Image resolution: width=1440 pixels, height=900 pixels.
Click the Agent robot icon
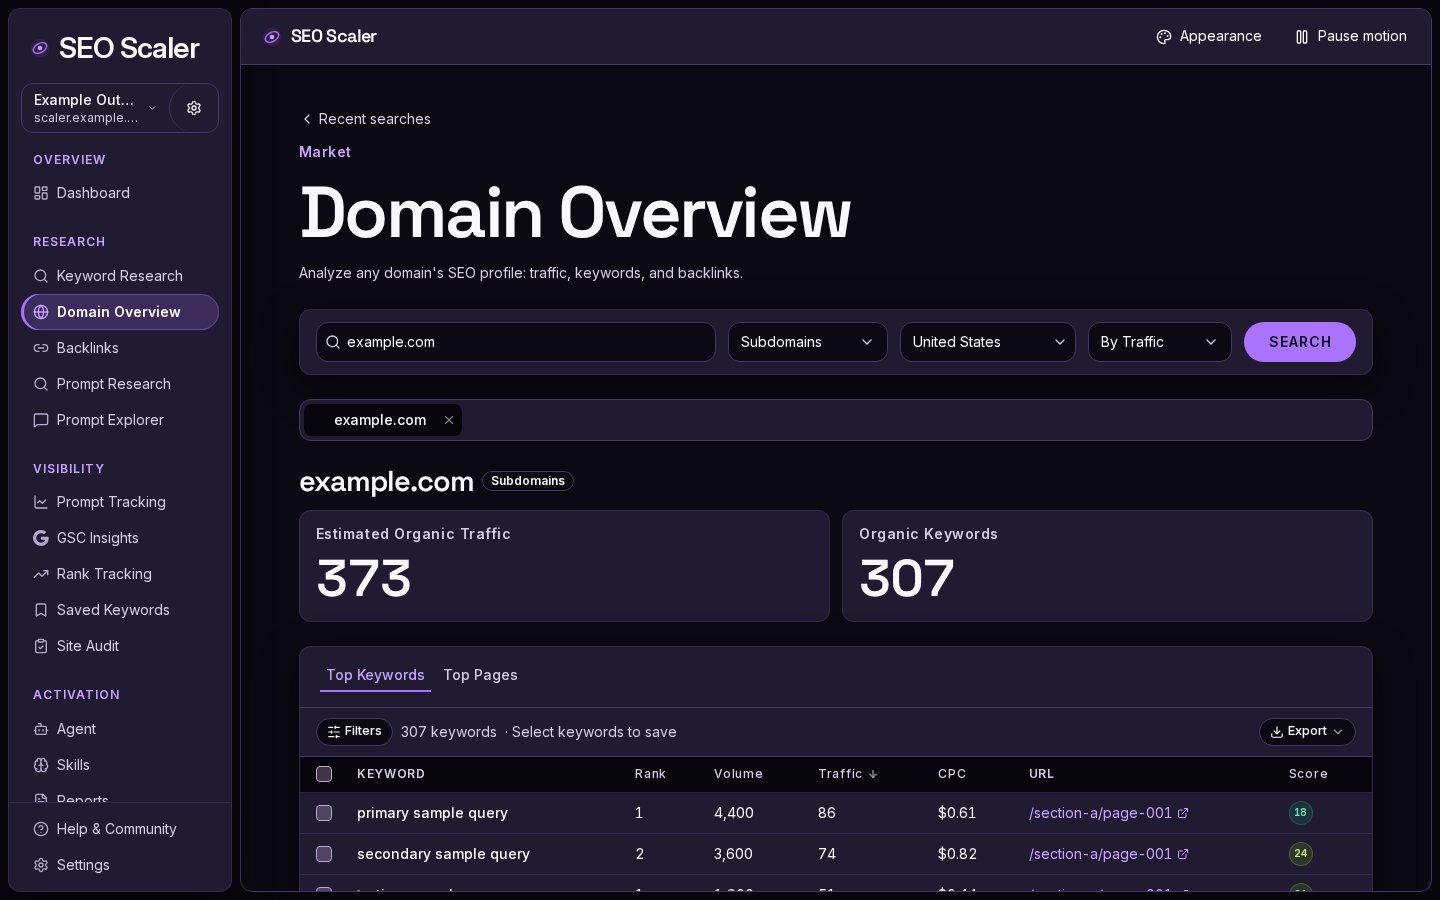click(x=41, y=729)
